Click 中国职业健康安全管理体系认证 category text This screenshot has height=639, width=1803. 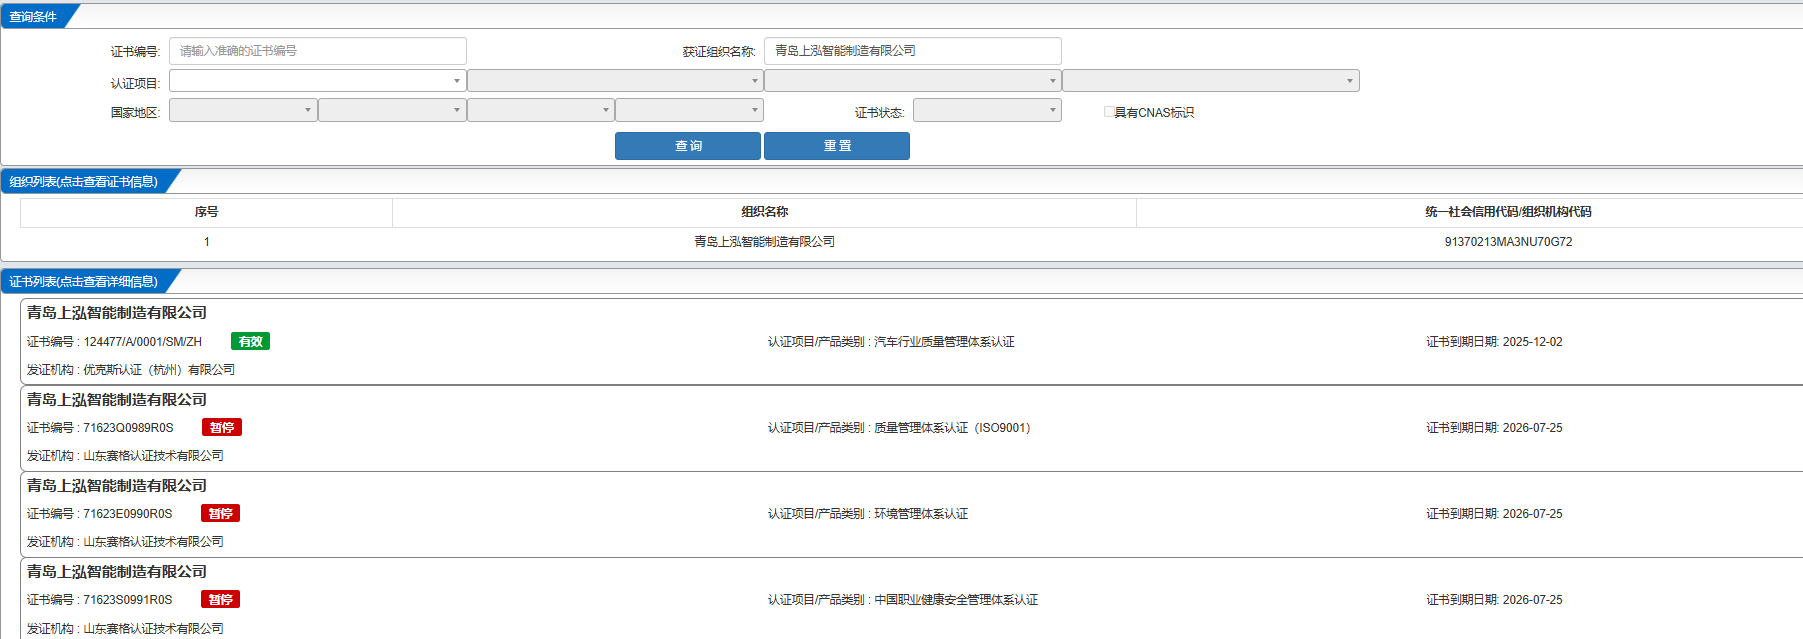tap(956, 600)
